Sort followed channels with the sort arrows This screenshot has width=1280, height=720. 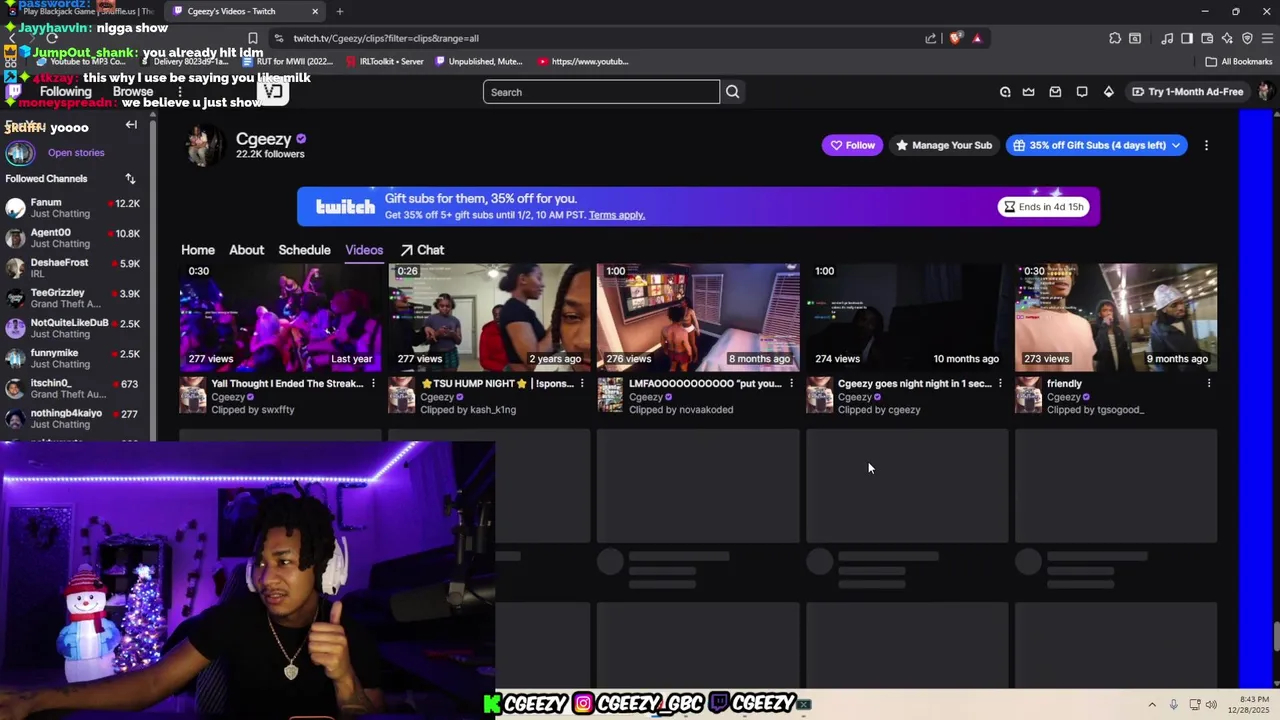pyautogui.click(x=130, y=178)
